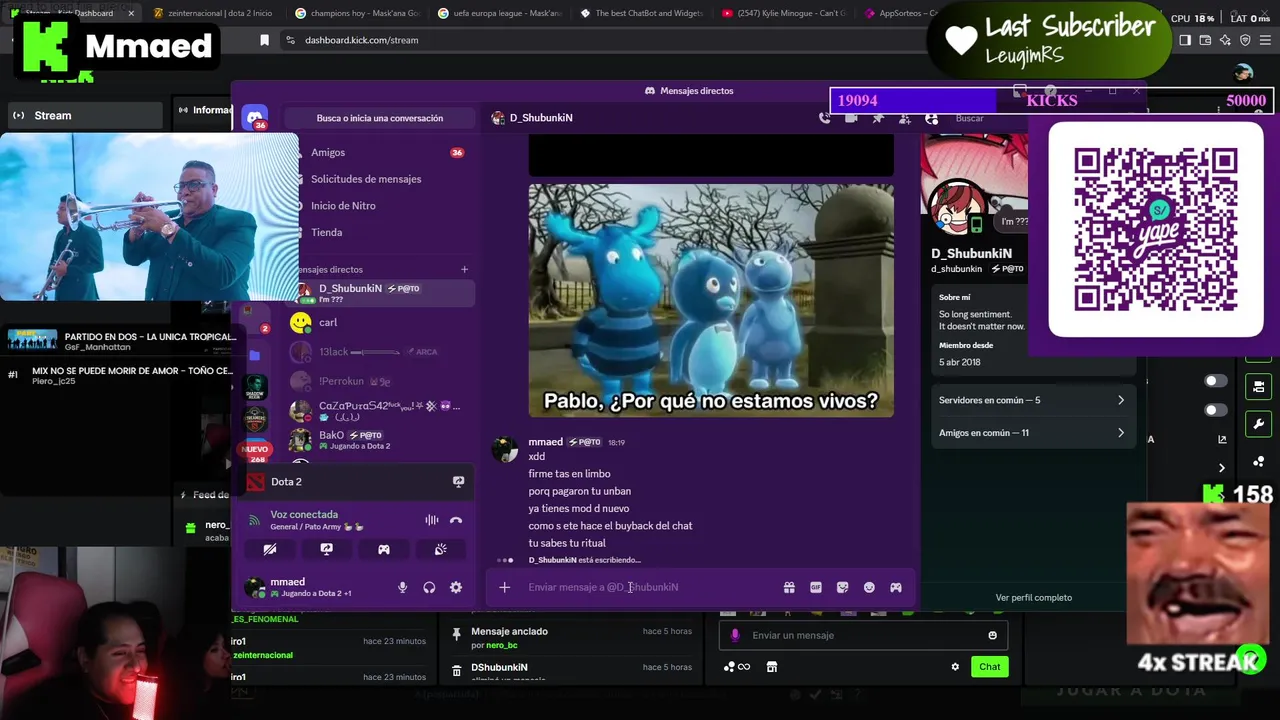Open the sticker picker in Discord
Image resolution: width=1280 pixels, height=720 pixels.
click(842, 587)
